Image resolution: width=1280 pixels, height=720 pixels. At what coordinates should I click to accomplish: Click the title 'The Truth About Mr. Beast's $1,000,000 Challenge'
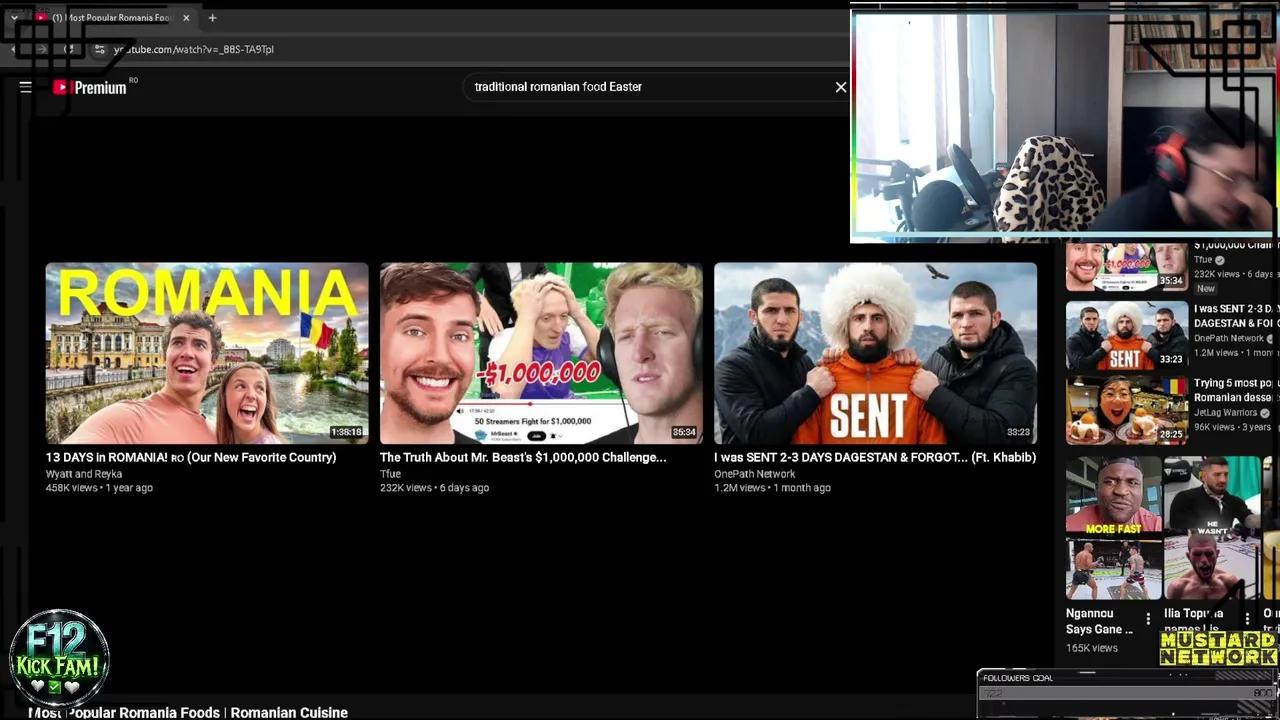click(x=523, y=457)
